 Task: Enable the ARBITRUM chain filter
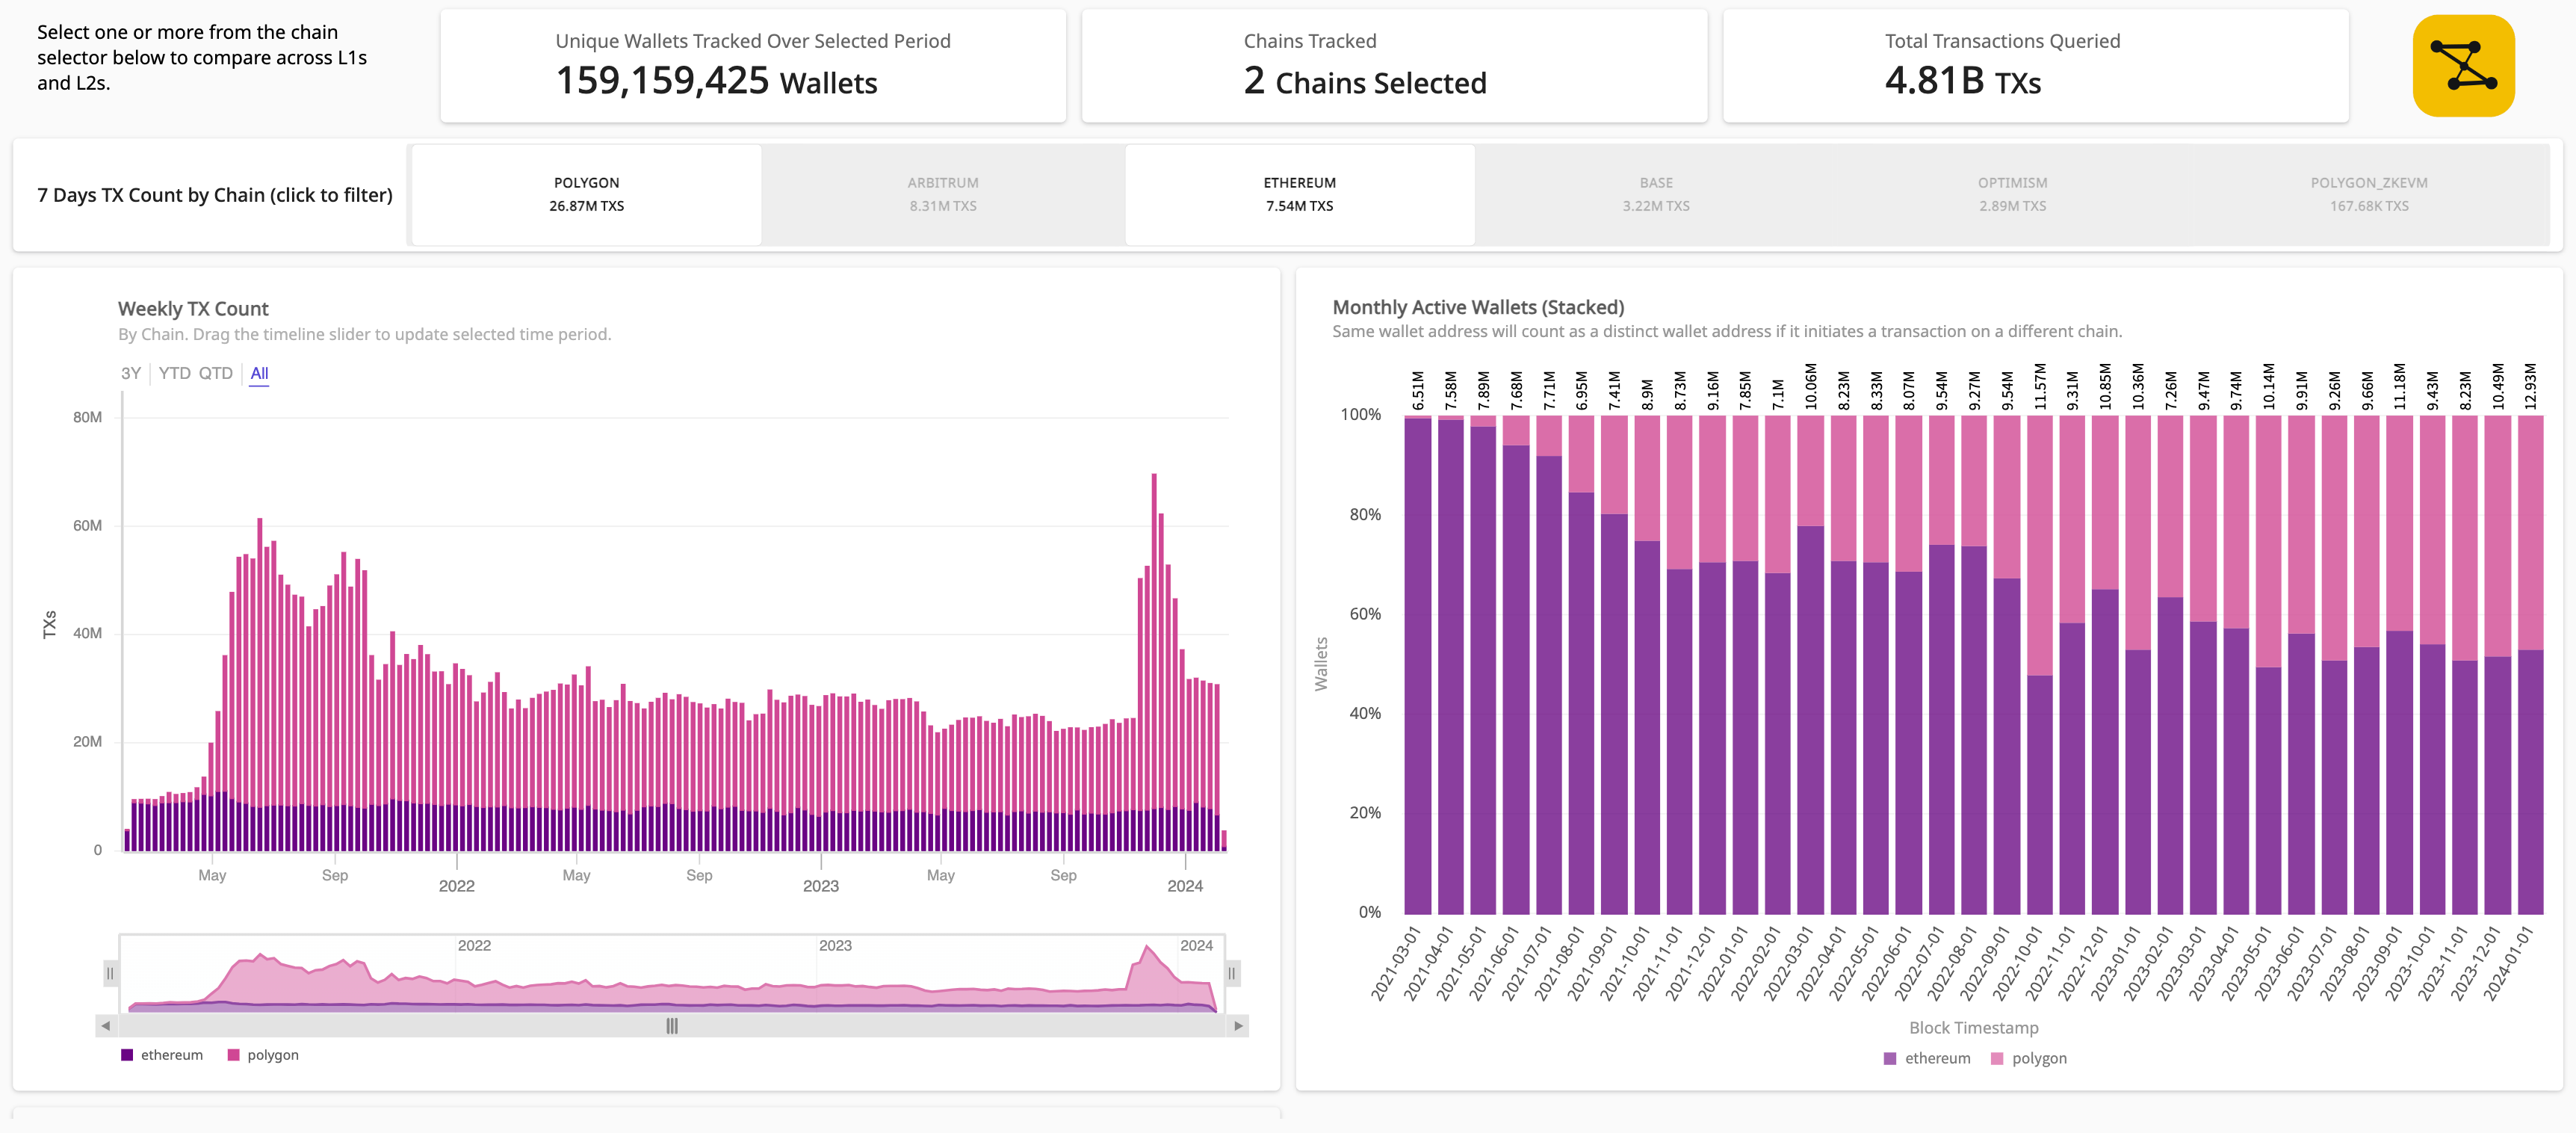[x=942, y=195]
